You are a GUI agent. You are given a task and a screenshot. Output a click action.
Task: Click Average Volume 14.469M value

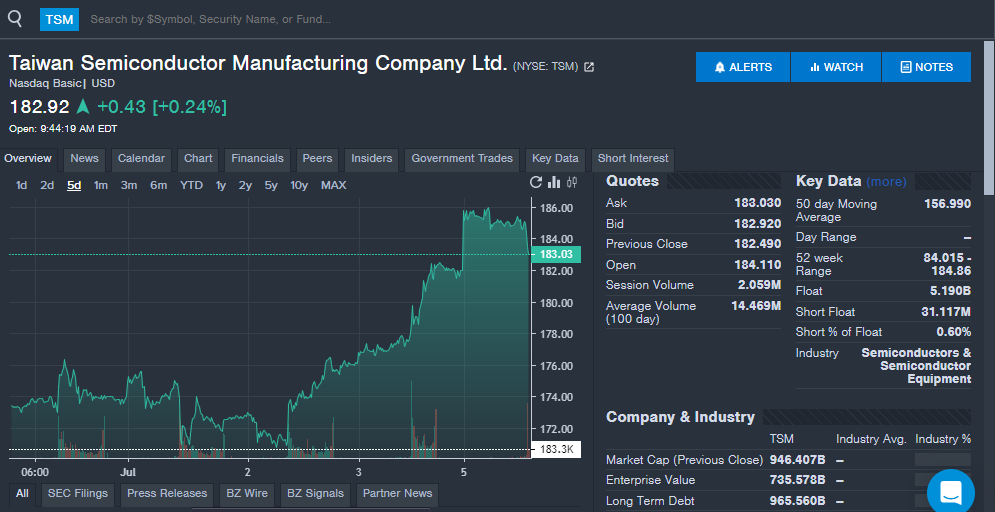(756, 306)
